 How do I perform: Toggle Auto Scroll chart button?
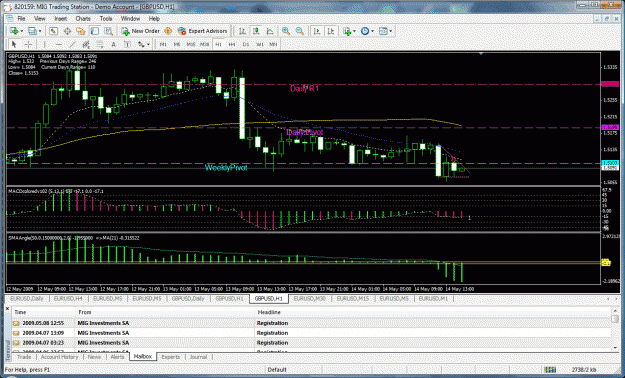click(x=317, y=31)
